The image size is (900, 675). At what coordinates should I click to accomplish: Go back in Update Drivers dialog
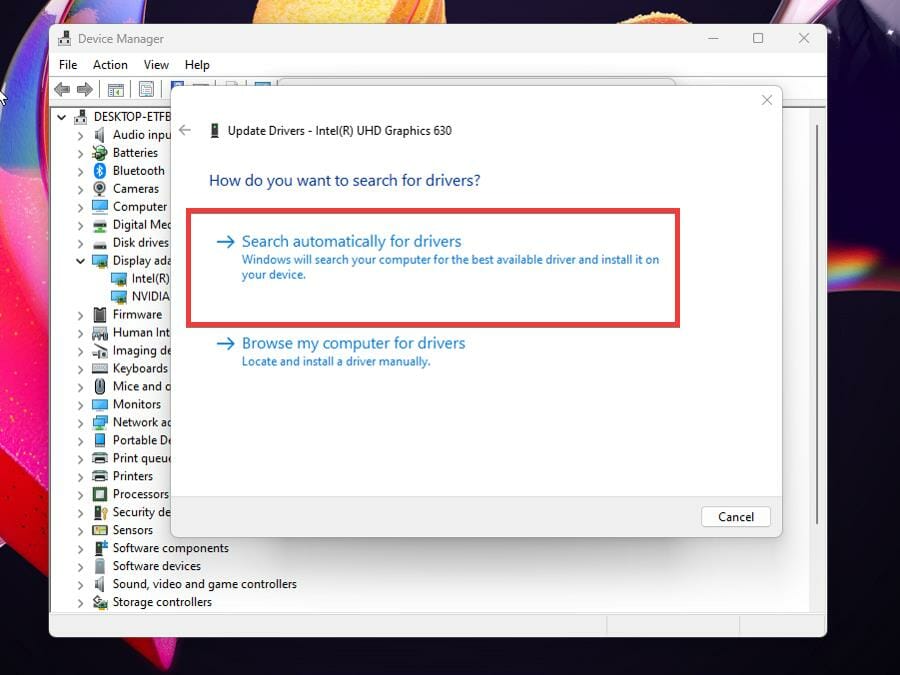(x=185, y=130)
